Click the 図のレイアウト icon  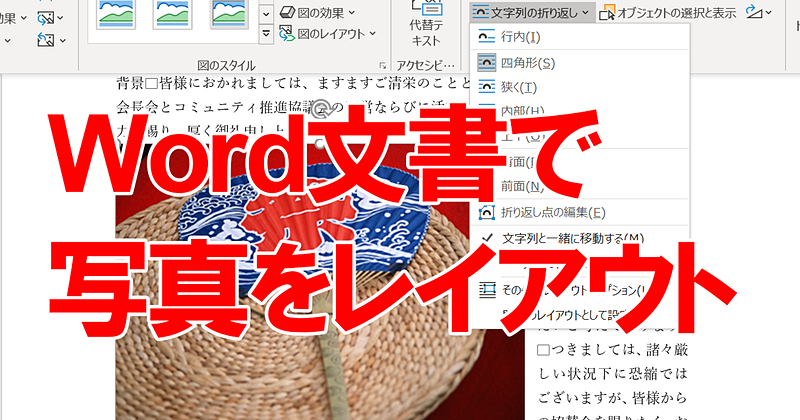(x=287, y=34)
